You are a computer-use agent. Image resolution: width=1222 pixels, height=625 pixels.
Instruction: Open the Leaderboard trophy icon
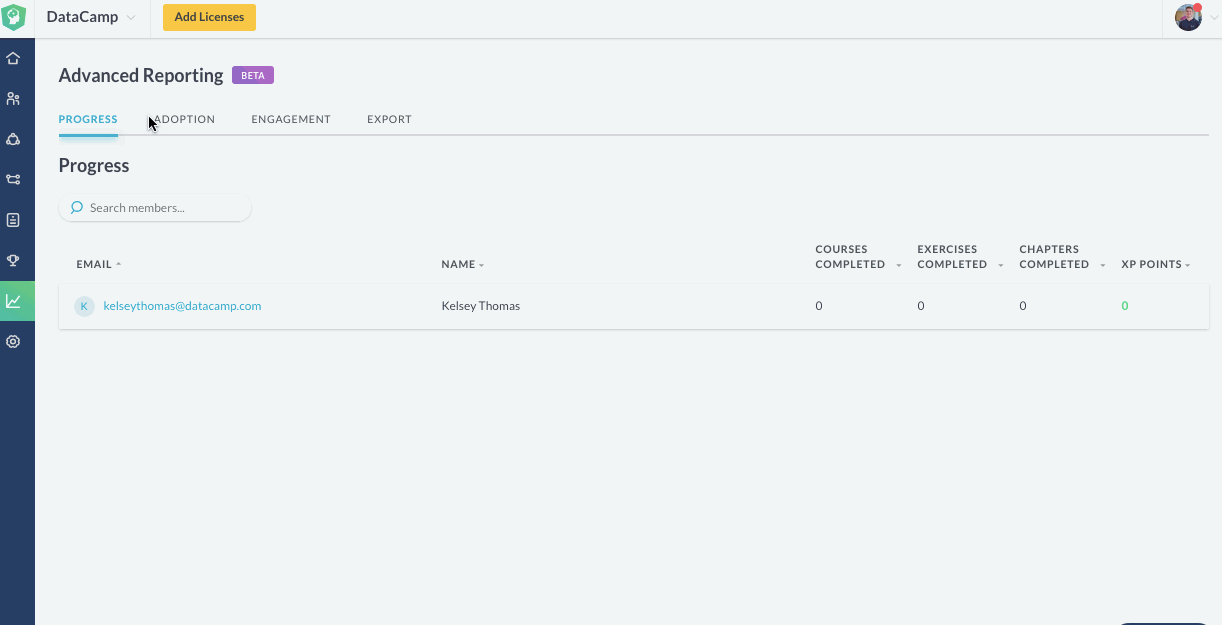pyautogui.click(x=13, y=260)
